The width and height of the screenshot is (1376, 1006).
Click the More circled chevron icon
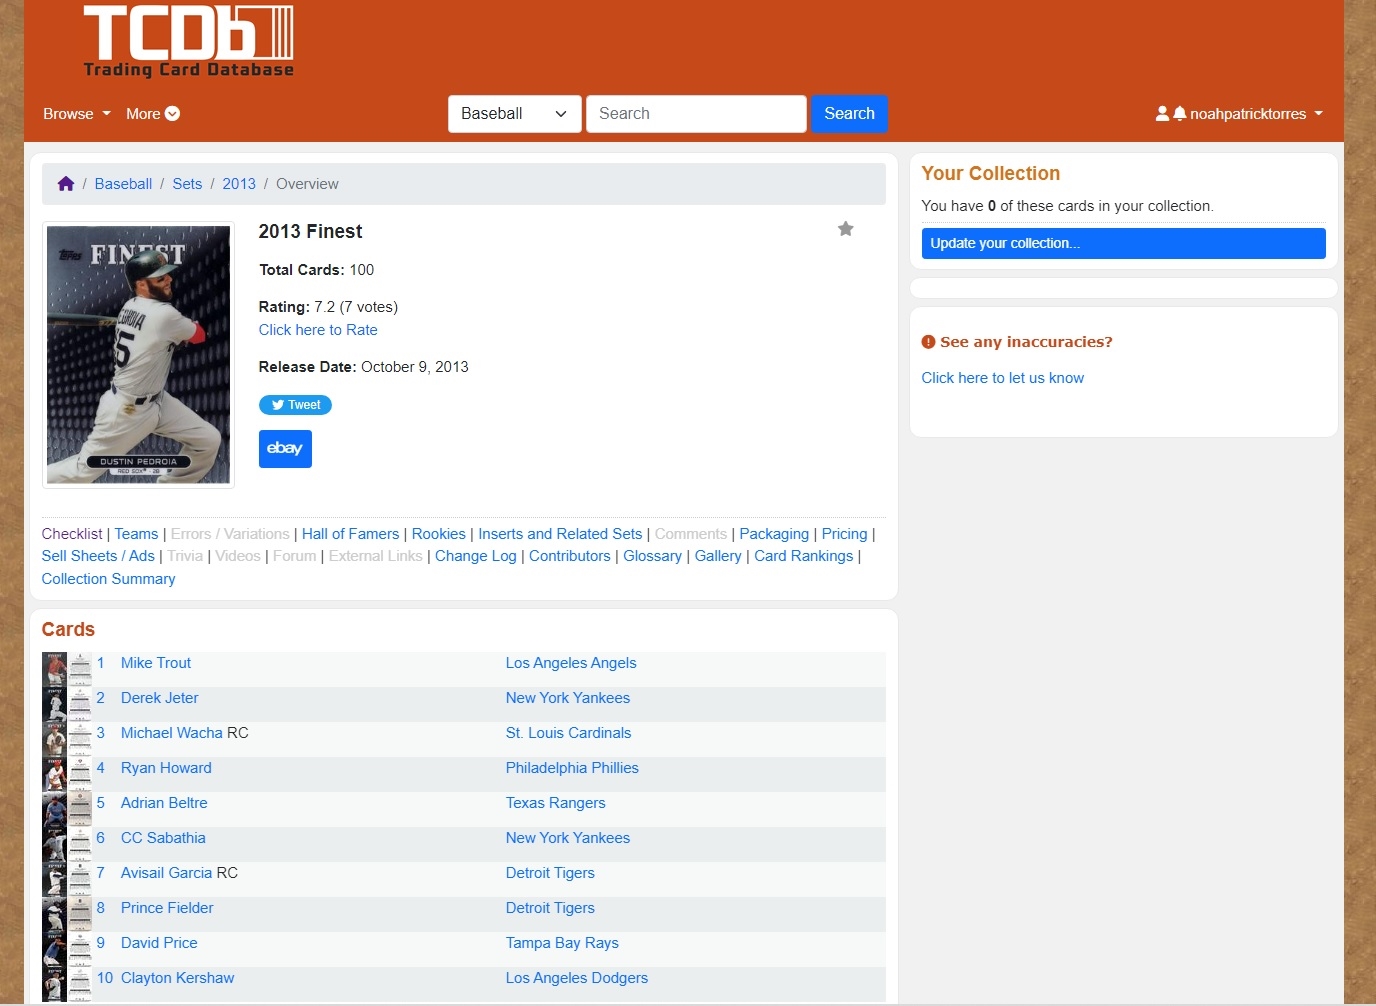point(172,114)
